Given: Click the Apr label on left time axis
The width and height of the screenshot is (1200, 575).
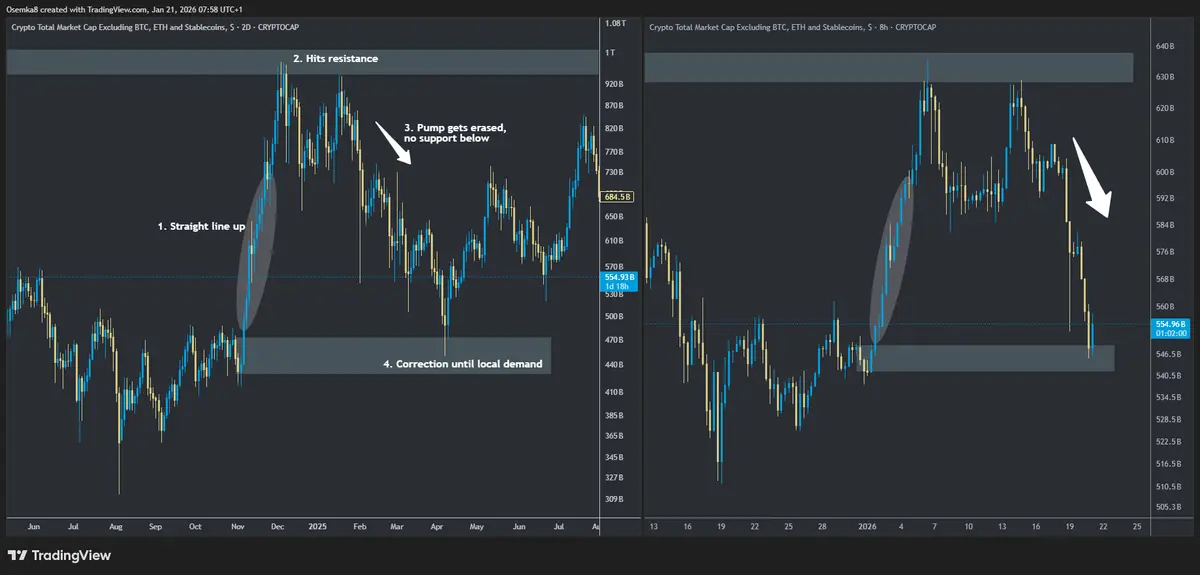Looking at the screenshot, I should click(437, 526).
